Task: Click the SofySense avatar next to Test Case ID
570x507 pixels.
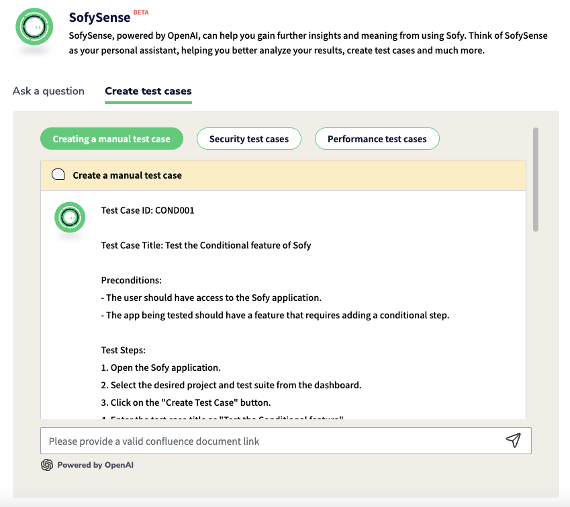Action: pyautogui.click(x=70, y=217)
